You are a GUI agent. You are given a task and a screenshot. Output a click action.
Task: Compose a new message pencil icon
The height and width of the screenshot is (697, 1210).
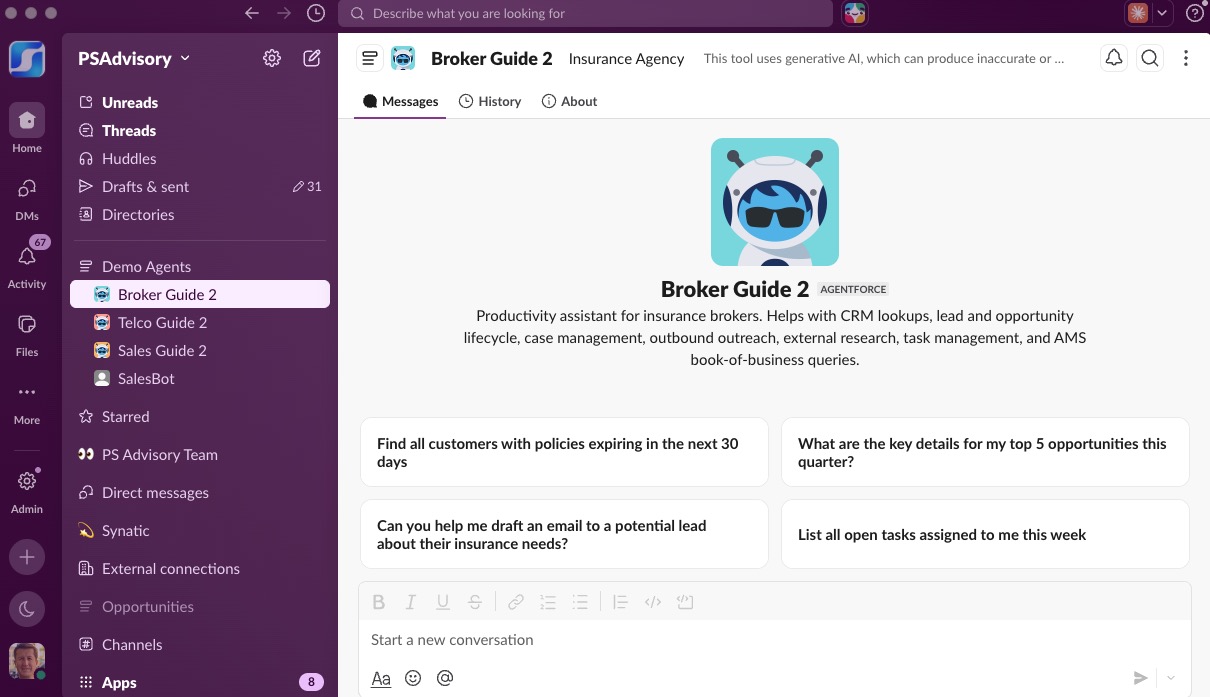(312, 58)
